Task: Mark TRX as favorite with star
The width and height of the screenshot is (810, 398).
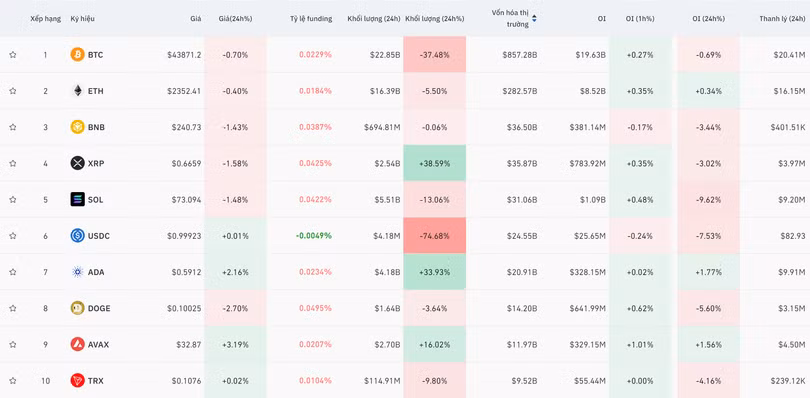Action: pyautogui.click(x=13, y=380)
